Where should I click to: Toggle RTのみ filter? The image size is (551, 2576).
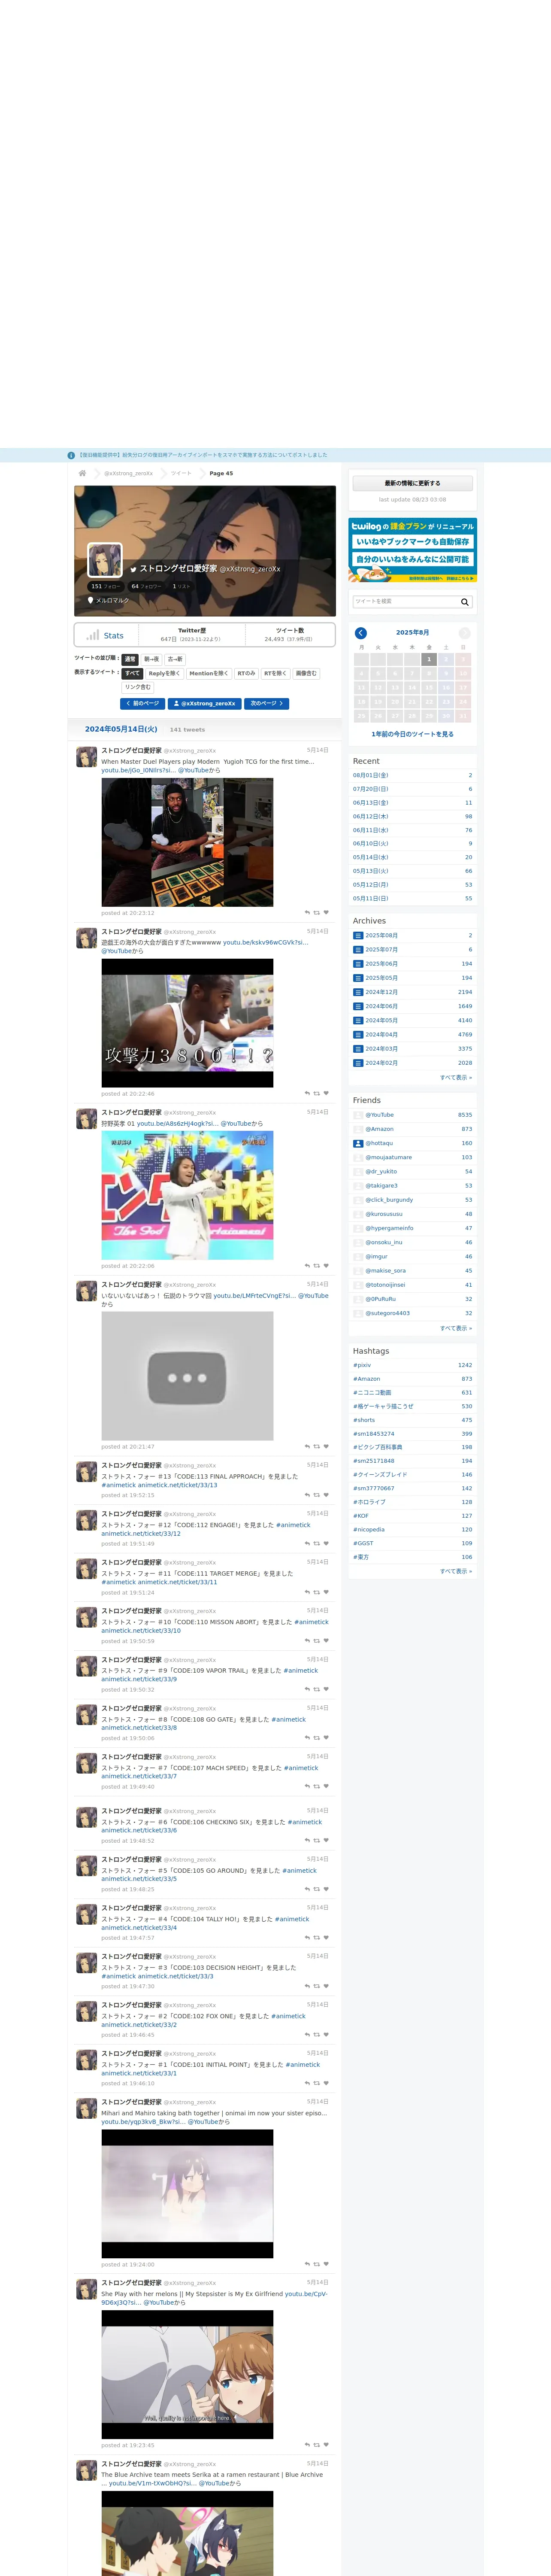tap(246, 673)
